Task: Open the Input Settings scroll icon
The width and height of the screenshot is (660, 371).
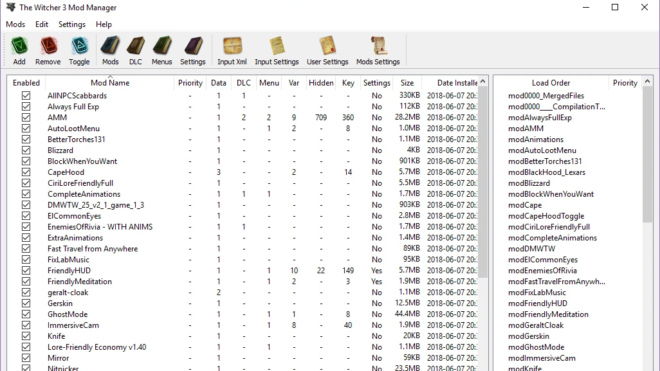Action: point(277,51)
